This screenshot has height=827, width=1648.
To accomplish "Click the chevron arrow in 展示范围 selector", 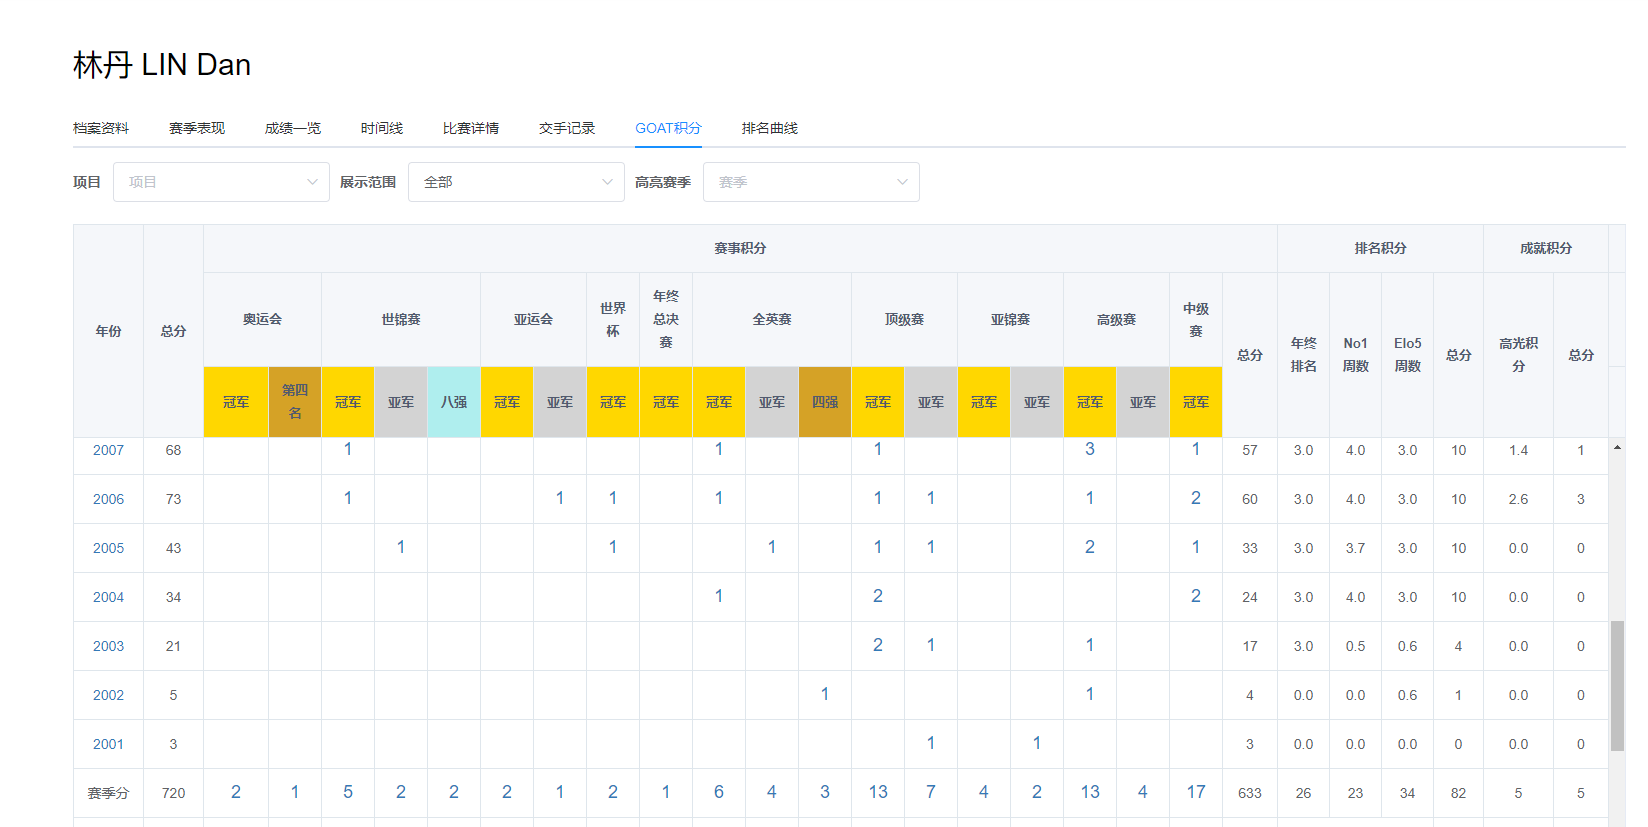I will 607,182.
